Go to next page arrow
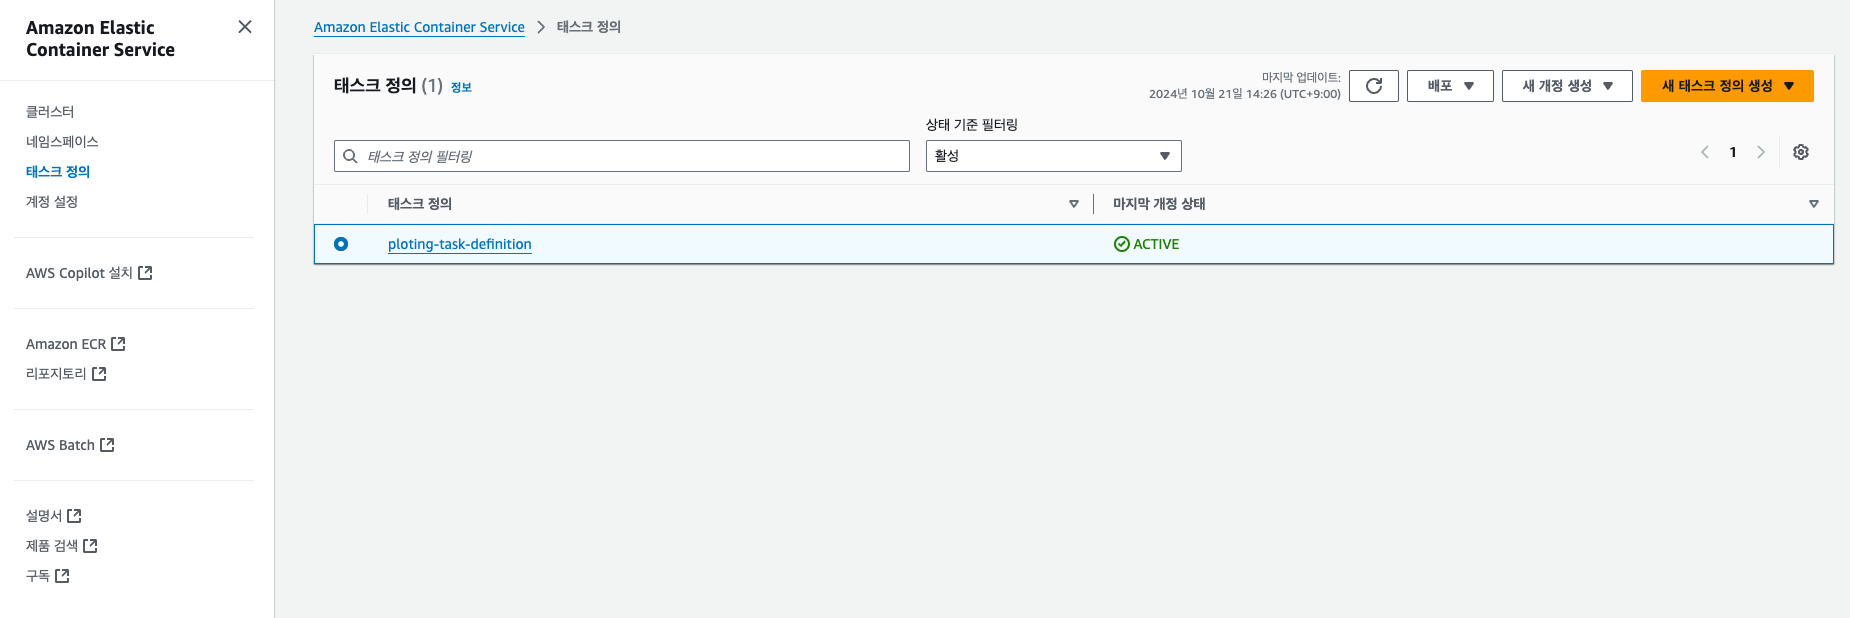1850x618 pixels. point(1761,152)
